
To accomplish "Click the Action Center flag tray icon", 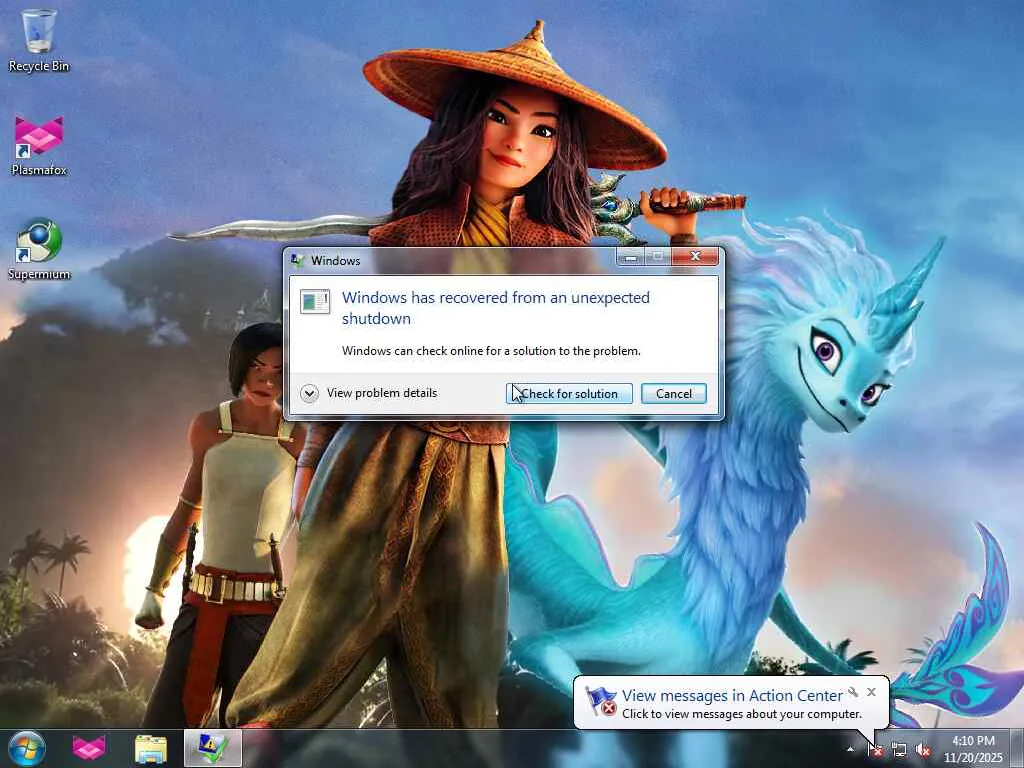I will pos(875,750).
